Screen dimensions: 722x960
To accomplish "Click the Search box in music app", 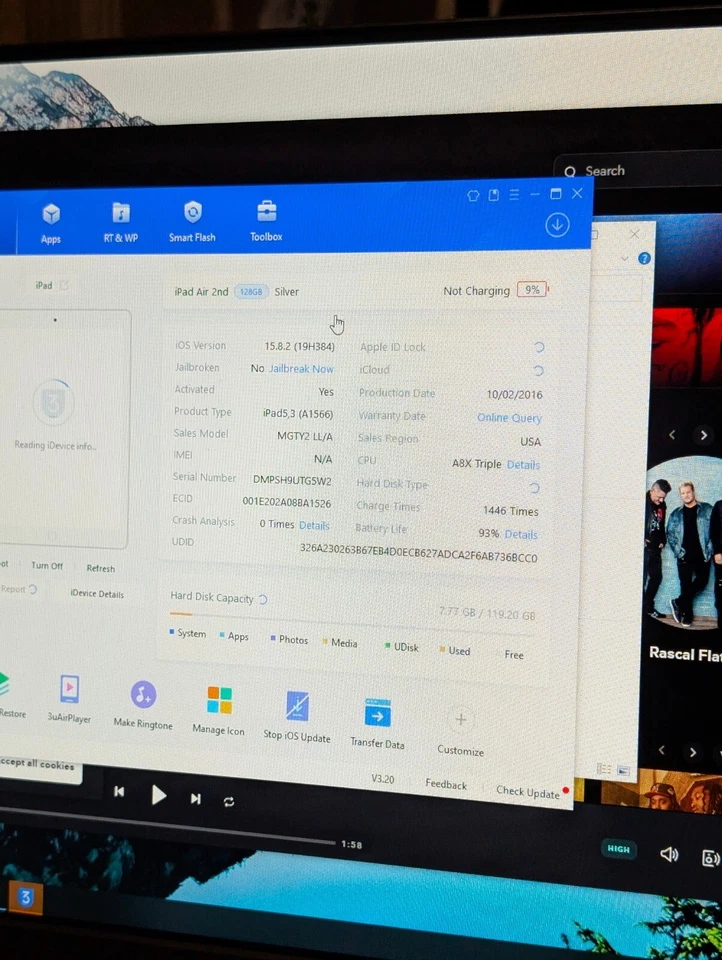I will click(x=638, y=170).
